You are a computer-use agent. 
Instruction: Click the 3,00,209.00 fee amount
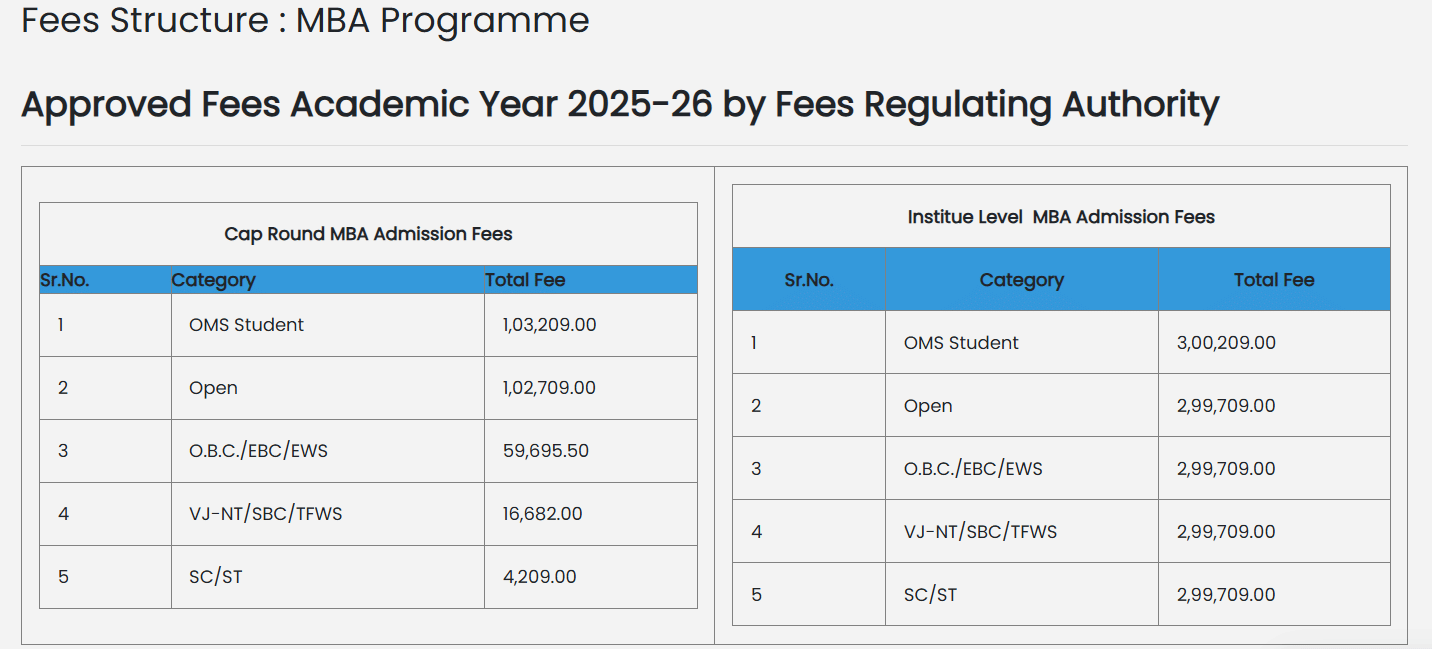(x=1226, y=342)
